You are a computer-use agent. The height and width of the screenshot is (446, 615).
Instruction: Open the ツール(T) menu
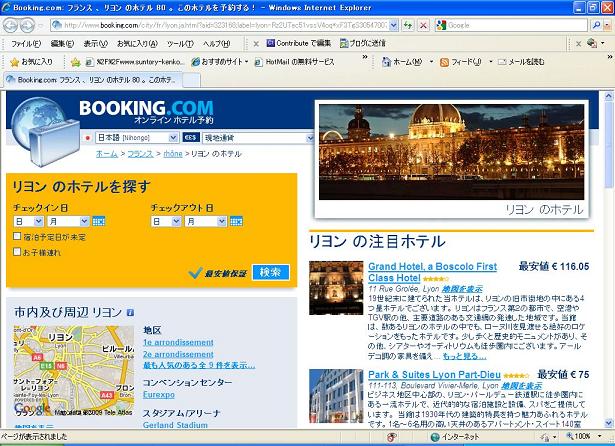pyautogui.click(x=180, y=44)
